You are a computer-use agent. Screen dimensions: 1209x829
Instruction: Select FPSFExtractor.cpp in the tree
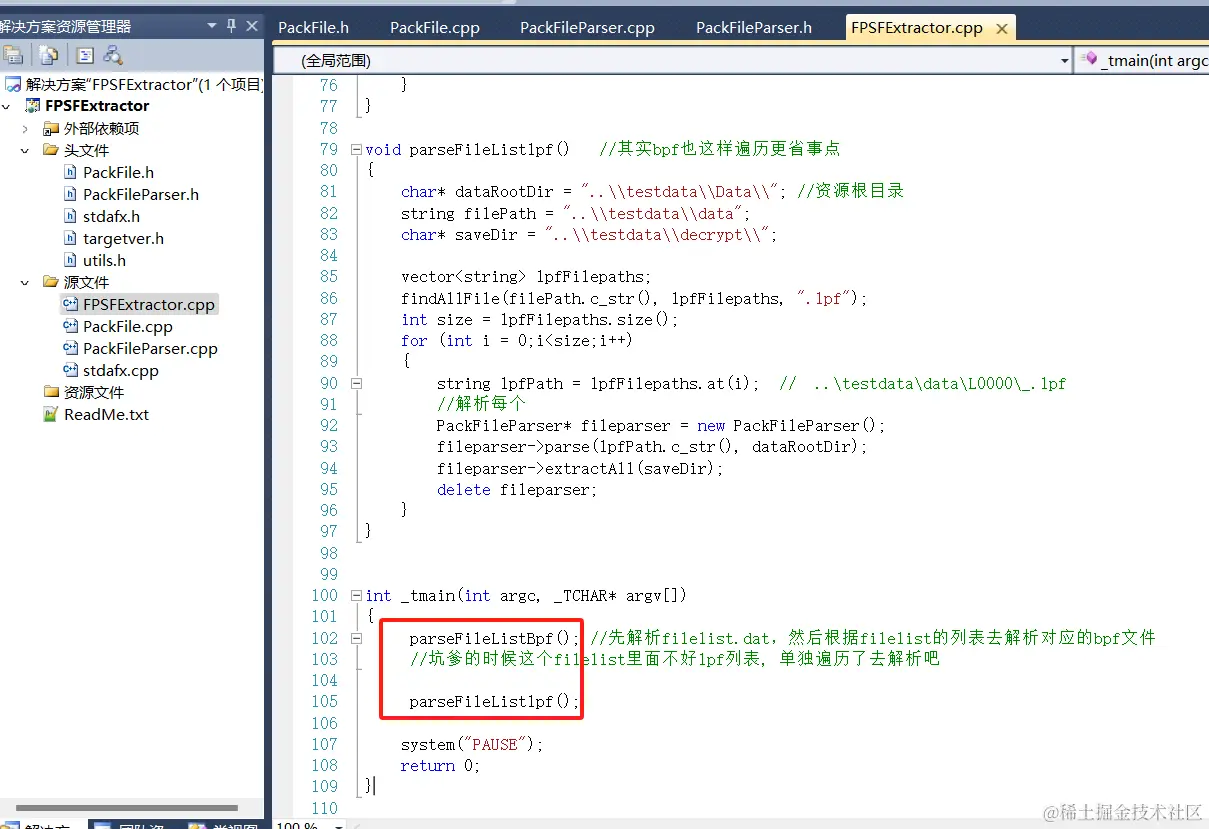point(149,305)
